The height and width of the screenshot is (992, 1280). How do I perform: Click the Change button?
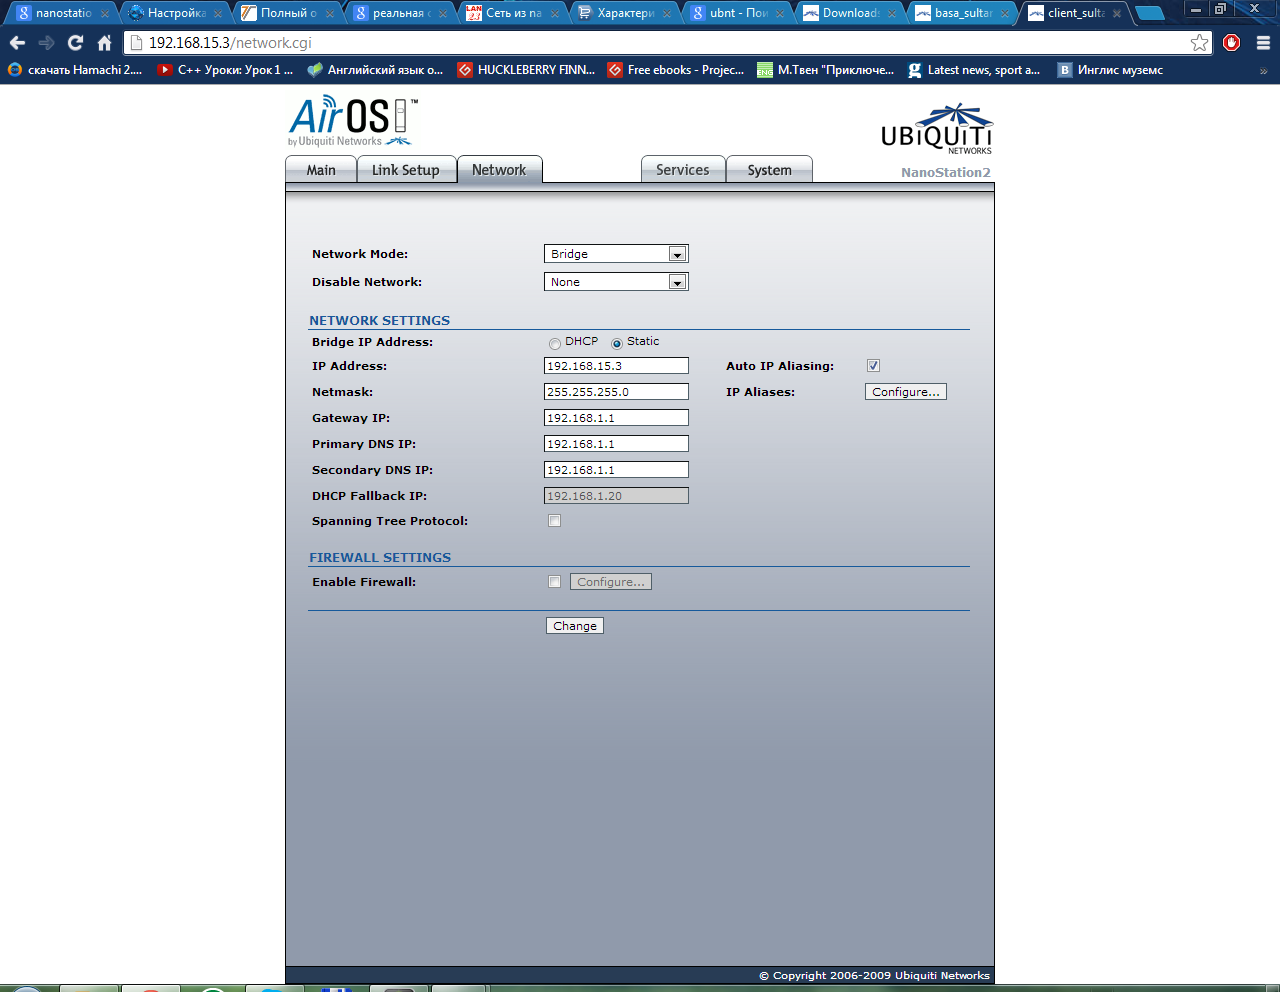click(x=575, y=626)
